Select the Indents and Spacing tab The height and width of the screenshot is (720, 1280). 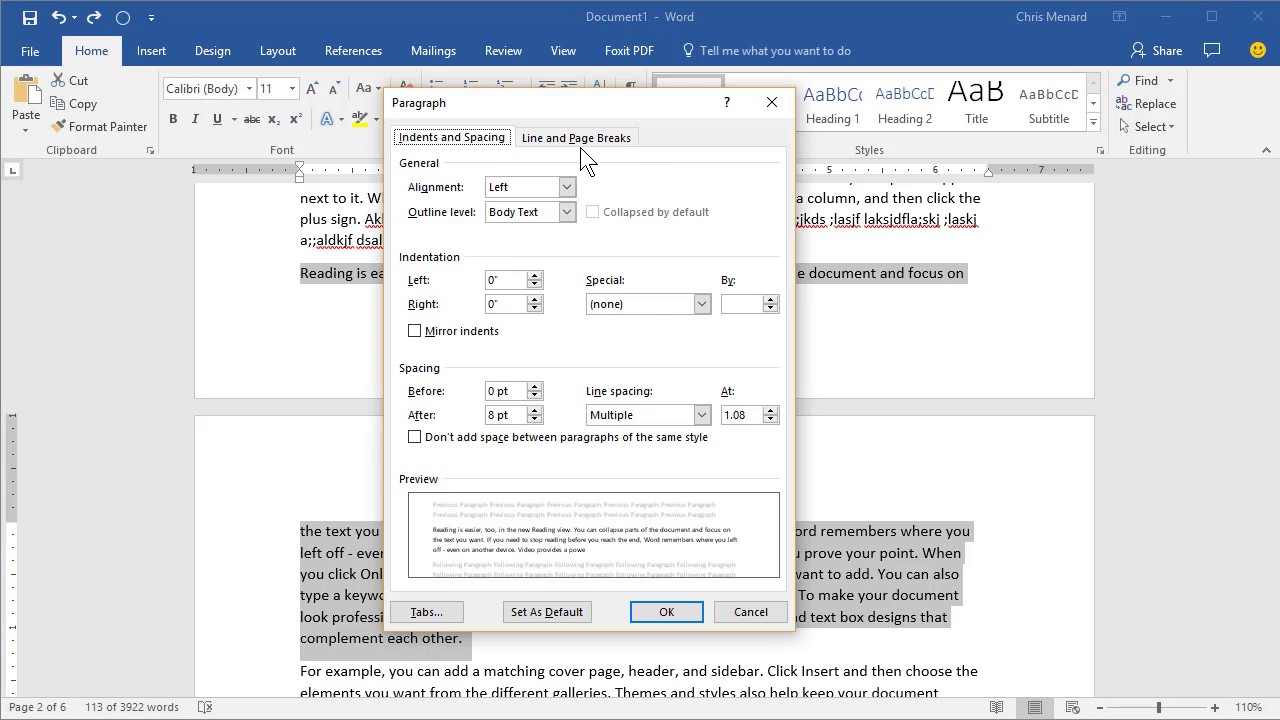[452, 137]
